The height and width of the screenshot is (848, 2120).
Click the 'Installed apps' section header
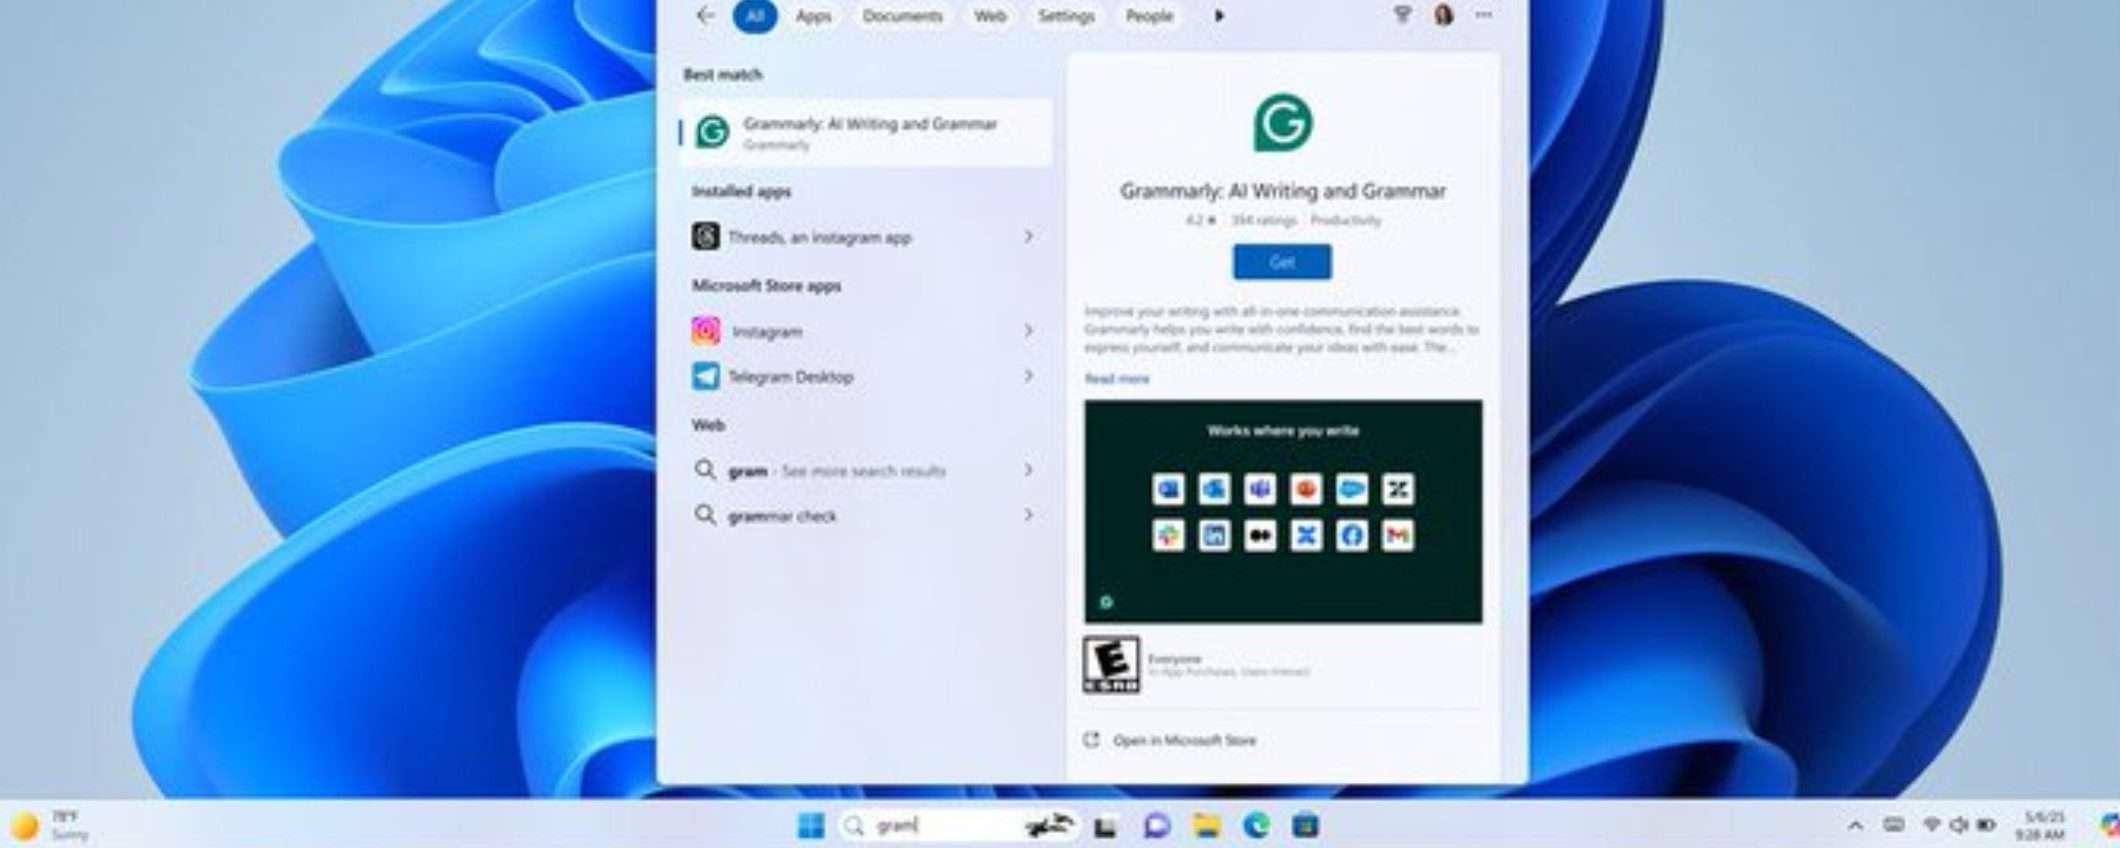pyautogui.click(x=741, y=191)
